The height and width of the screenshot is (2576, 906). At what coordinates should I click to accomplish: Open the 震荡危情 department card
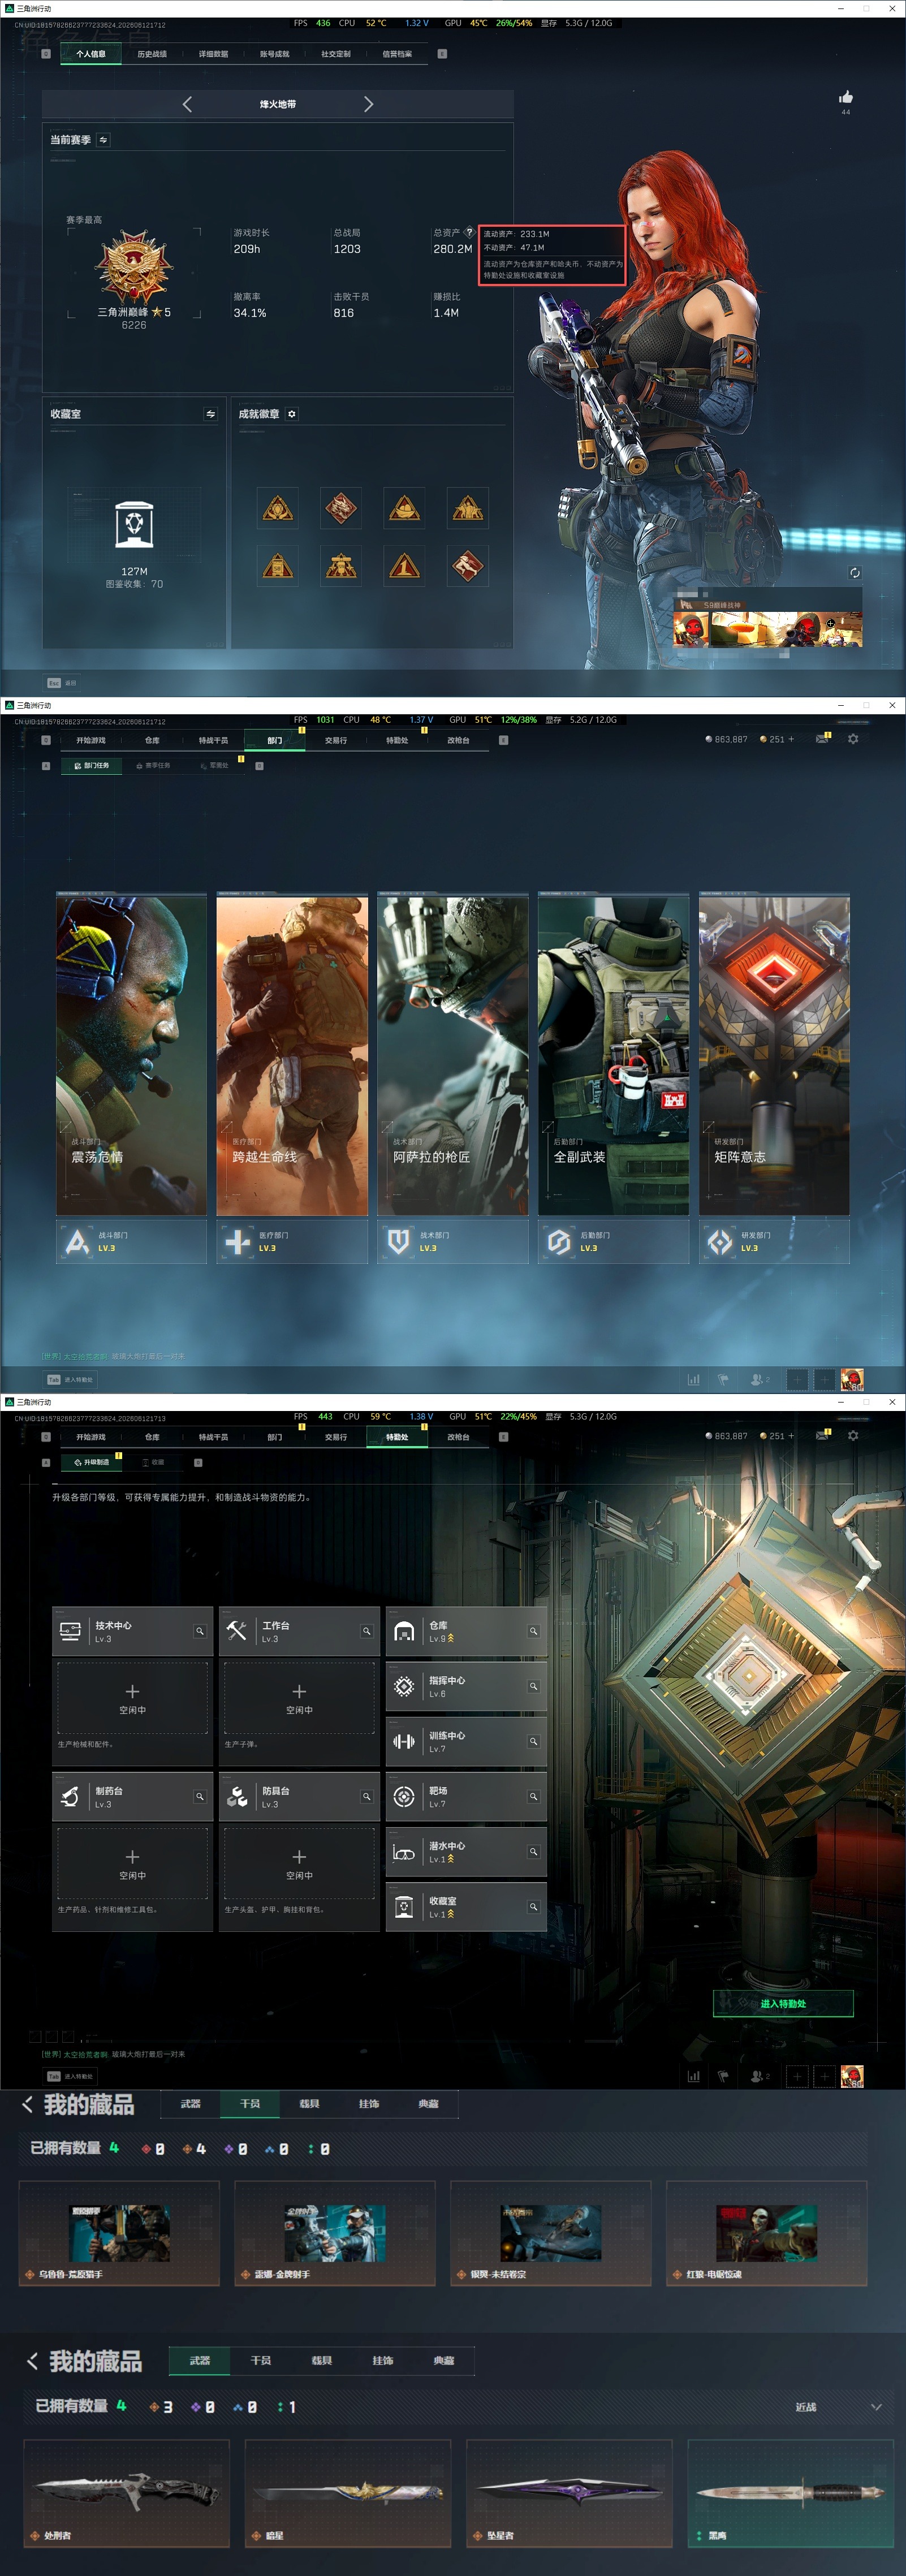pyautogui.click(x=131, y=1055)
